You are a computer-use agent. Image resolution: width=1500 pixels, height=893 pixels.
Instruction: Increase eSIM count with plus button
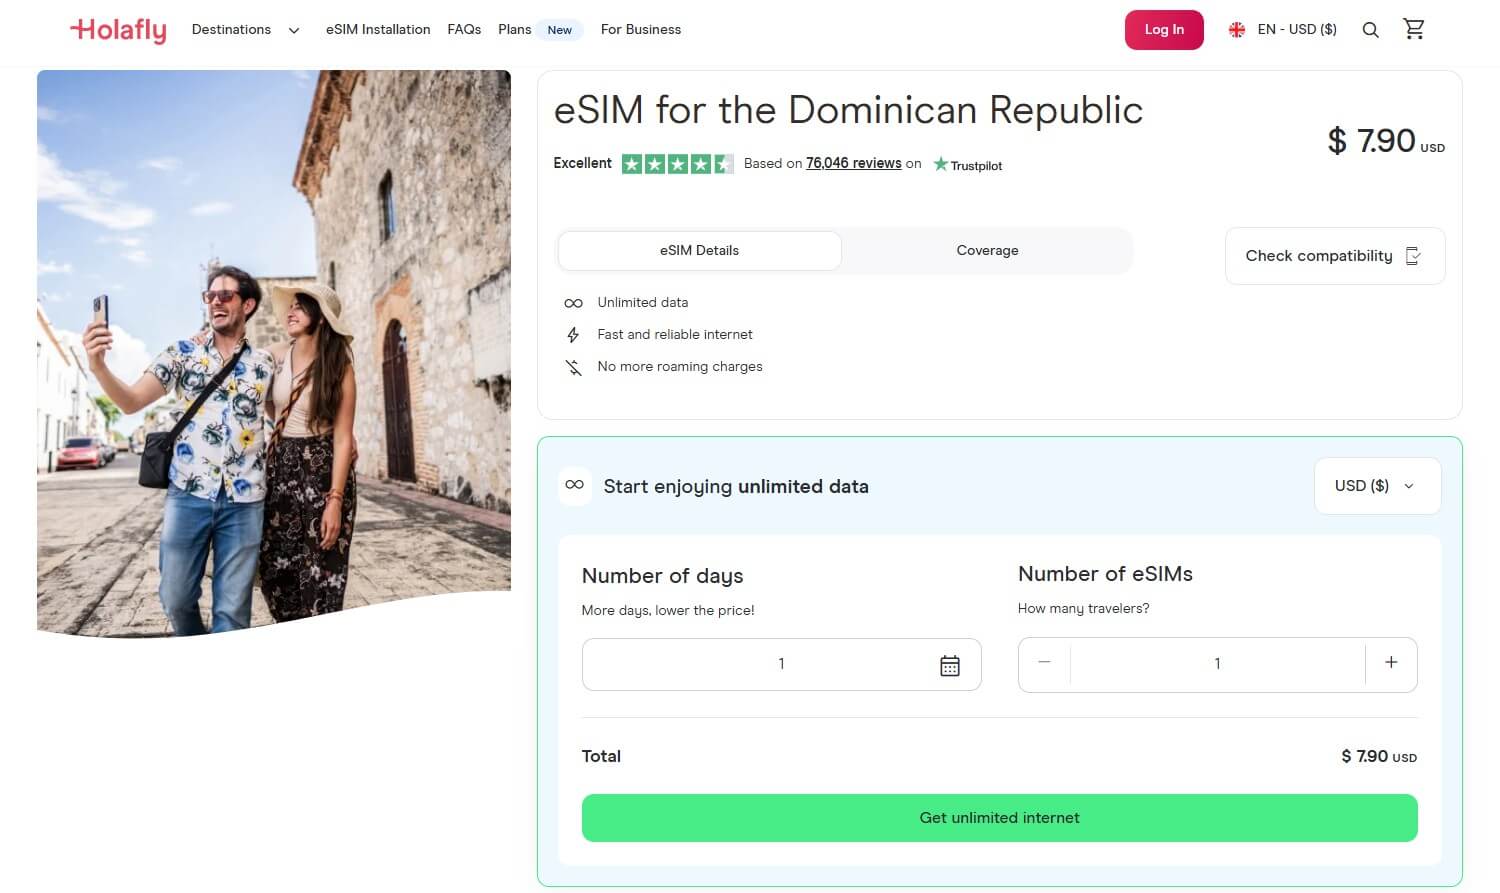click(1391, 663)
